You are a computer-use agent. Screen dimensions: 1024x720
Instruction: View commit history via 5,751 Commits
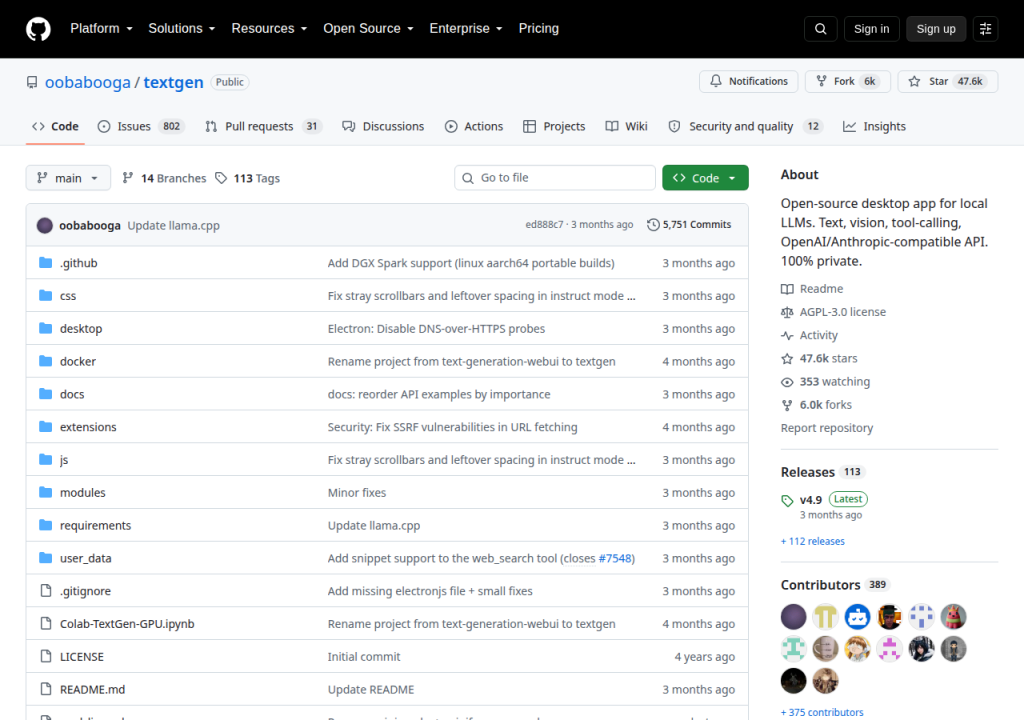point(689,225)
